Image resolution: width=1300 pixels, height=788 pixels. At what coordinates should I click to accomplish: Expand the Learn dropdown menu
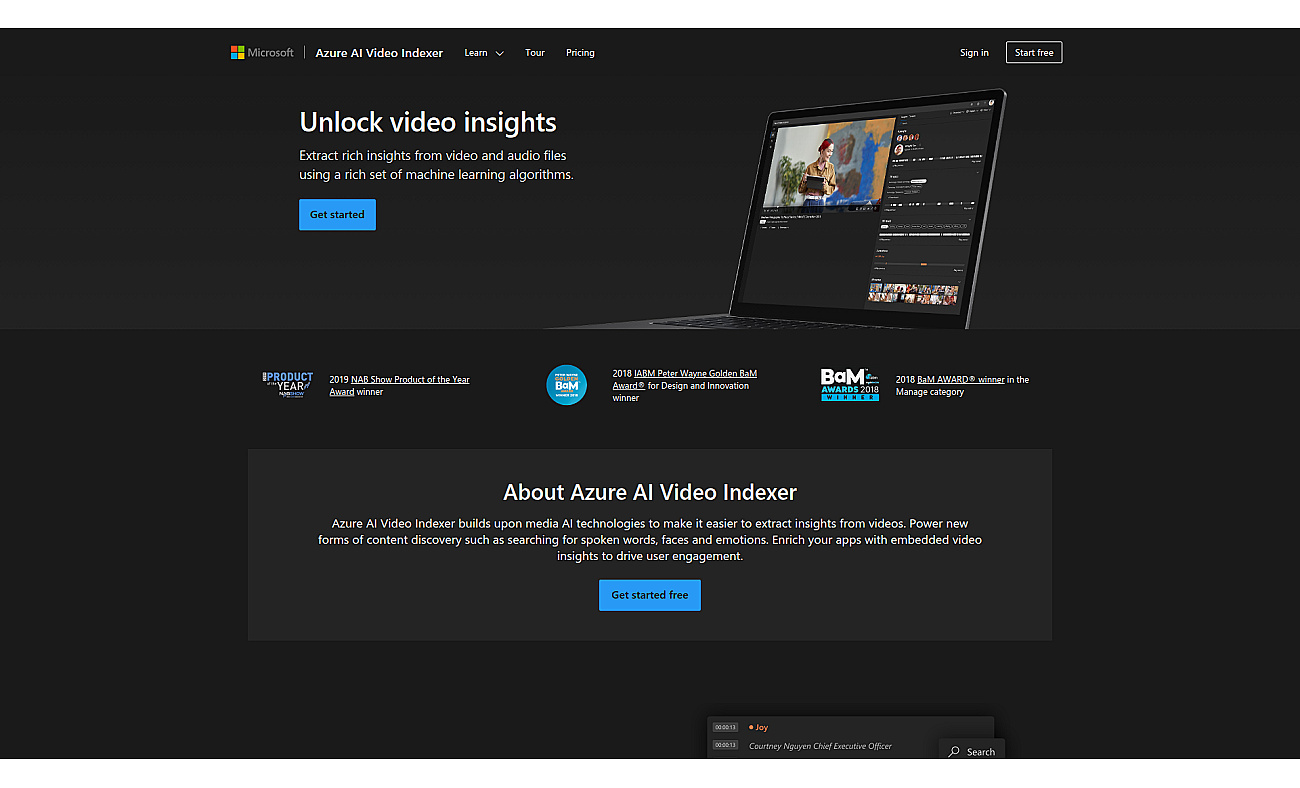(x=484, y=53)
